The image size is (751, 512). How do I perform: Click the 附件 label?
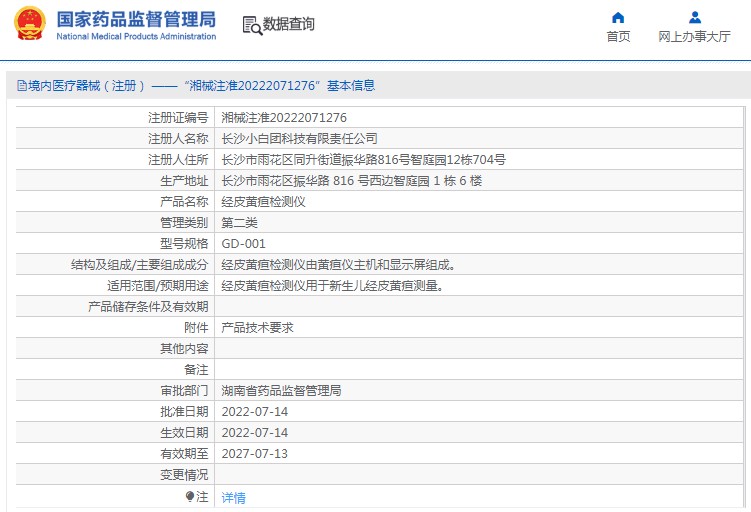[196, 328]
